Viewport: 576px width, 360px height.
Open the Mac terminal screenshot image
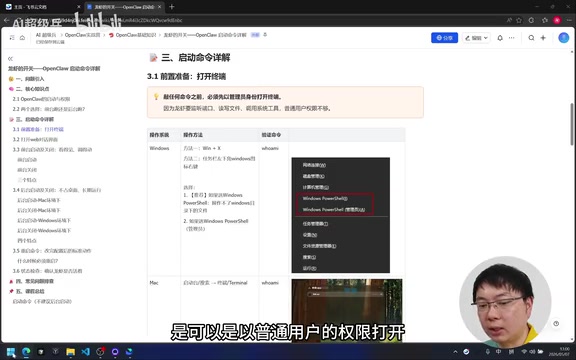(x=347, y=310)
